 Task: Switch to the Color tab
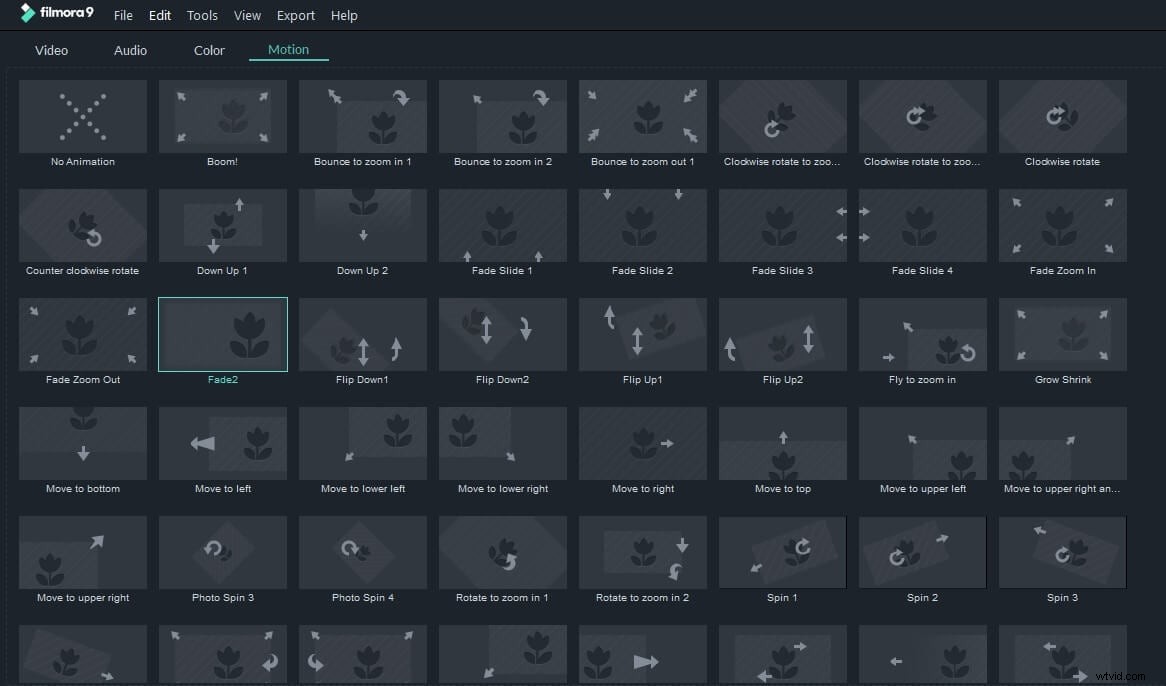click(x=209, y=49)
